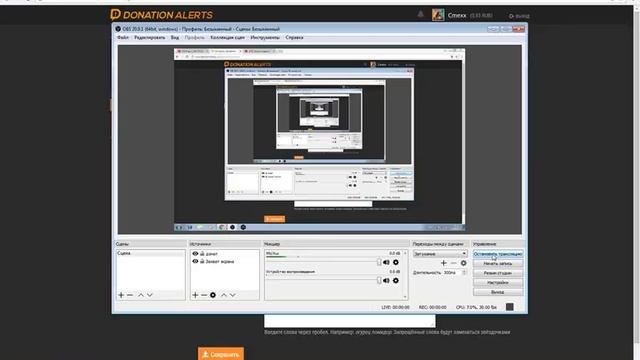The height and width of the screenshot is (360, 640).
Task: Click the orange Сохранить button on webpage
Action: 221,354
